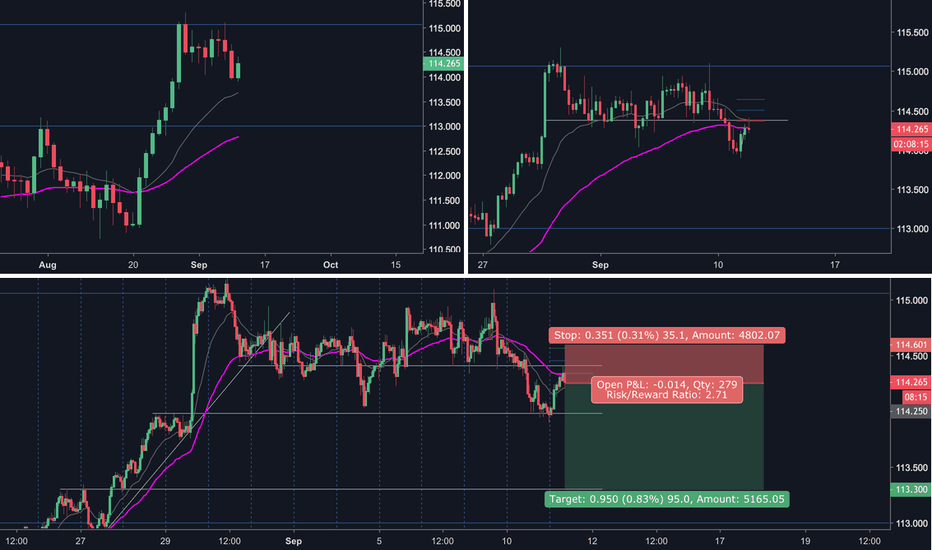Click the 27 date label on top-right chart
Viewport: 932px width, 550px height.
coord(482,265)
